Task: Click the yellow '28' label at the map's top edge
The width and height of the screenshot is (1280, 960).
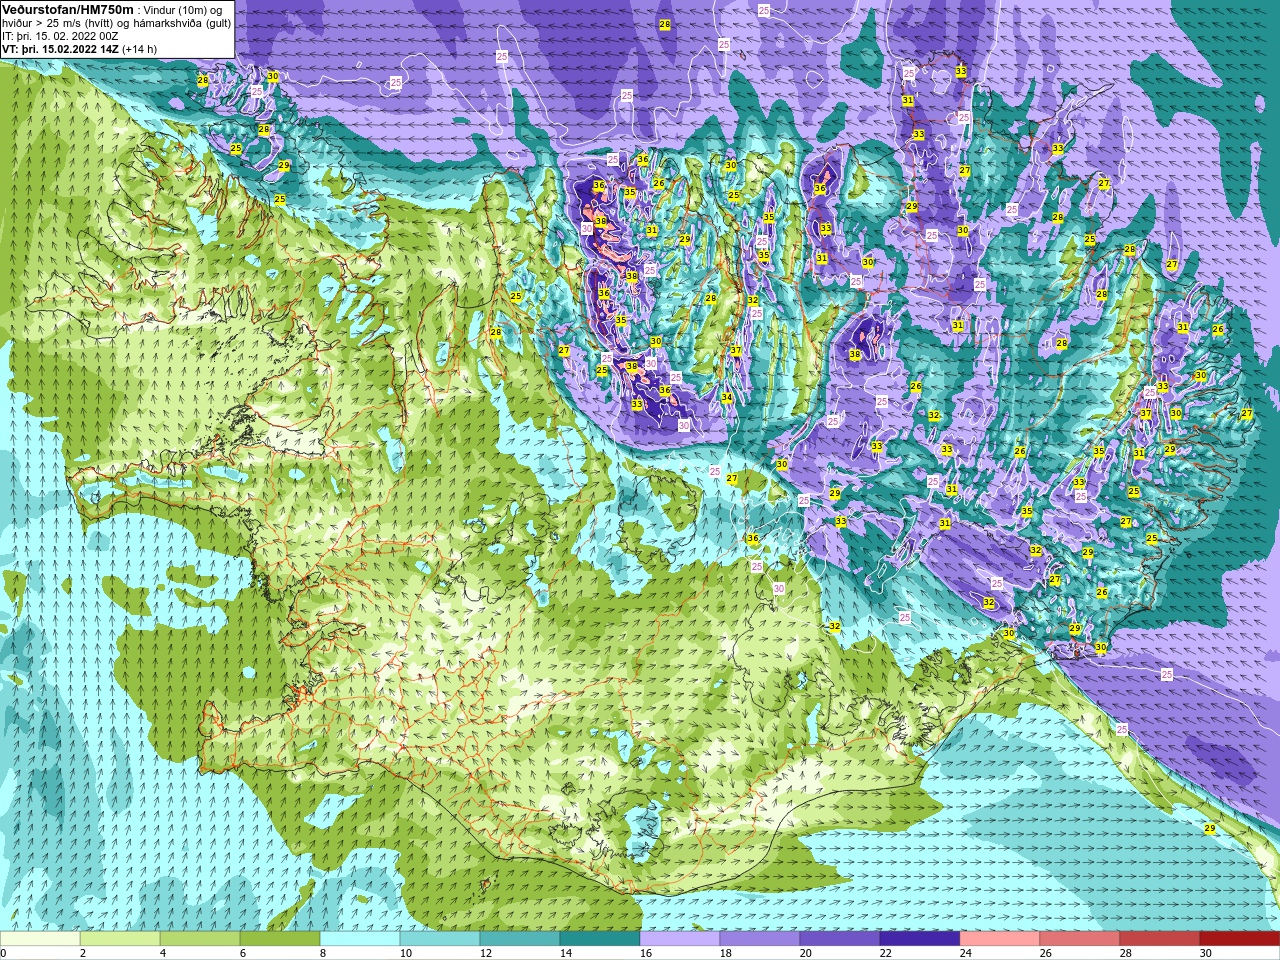Action: [x=665, y=24]
